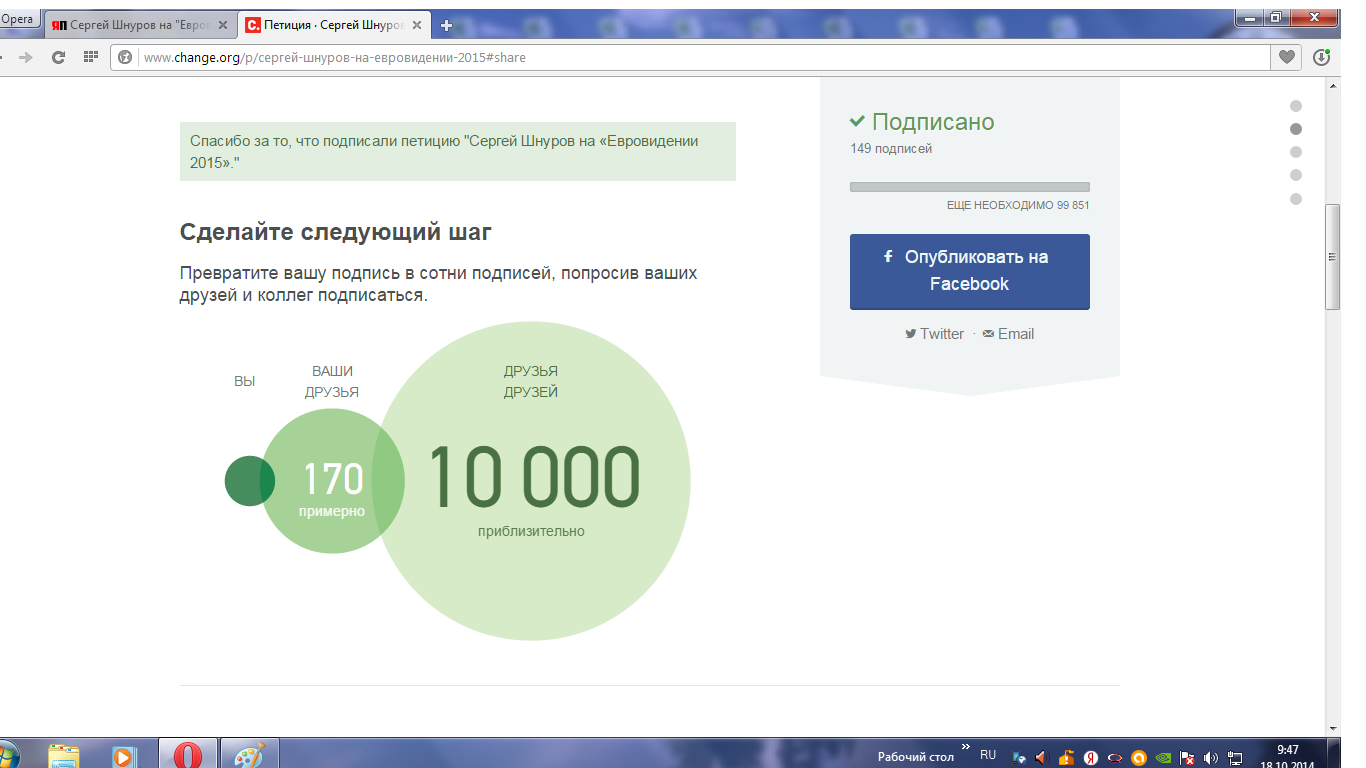Viewport: 1366px width, 768px height.
Task: Click the 149 подписей count text
Action: point(891,149)
